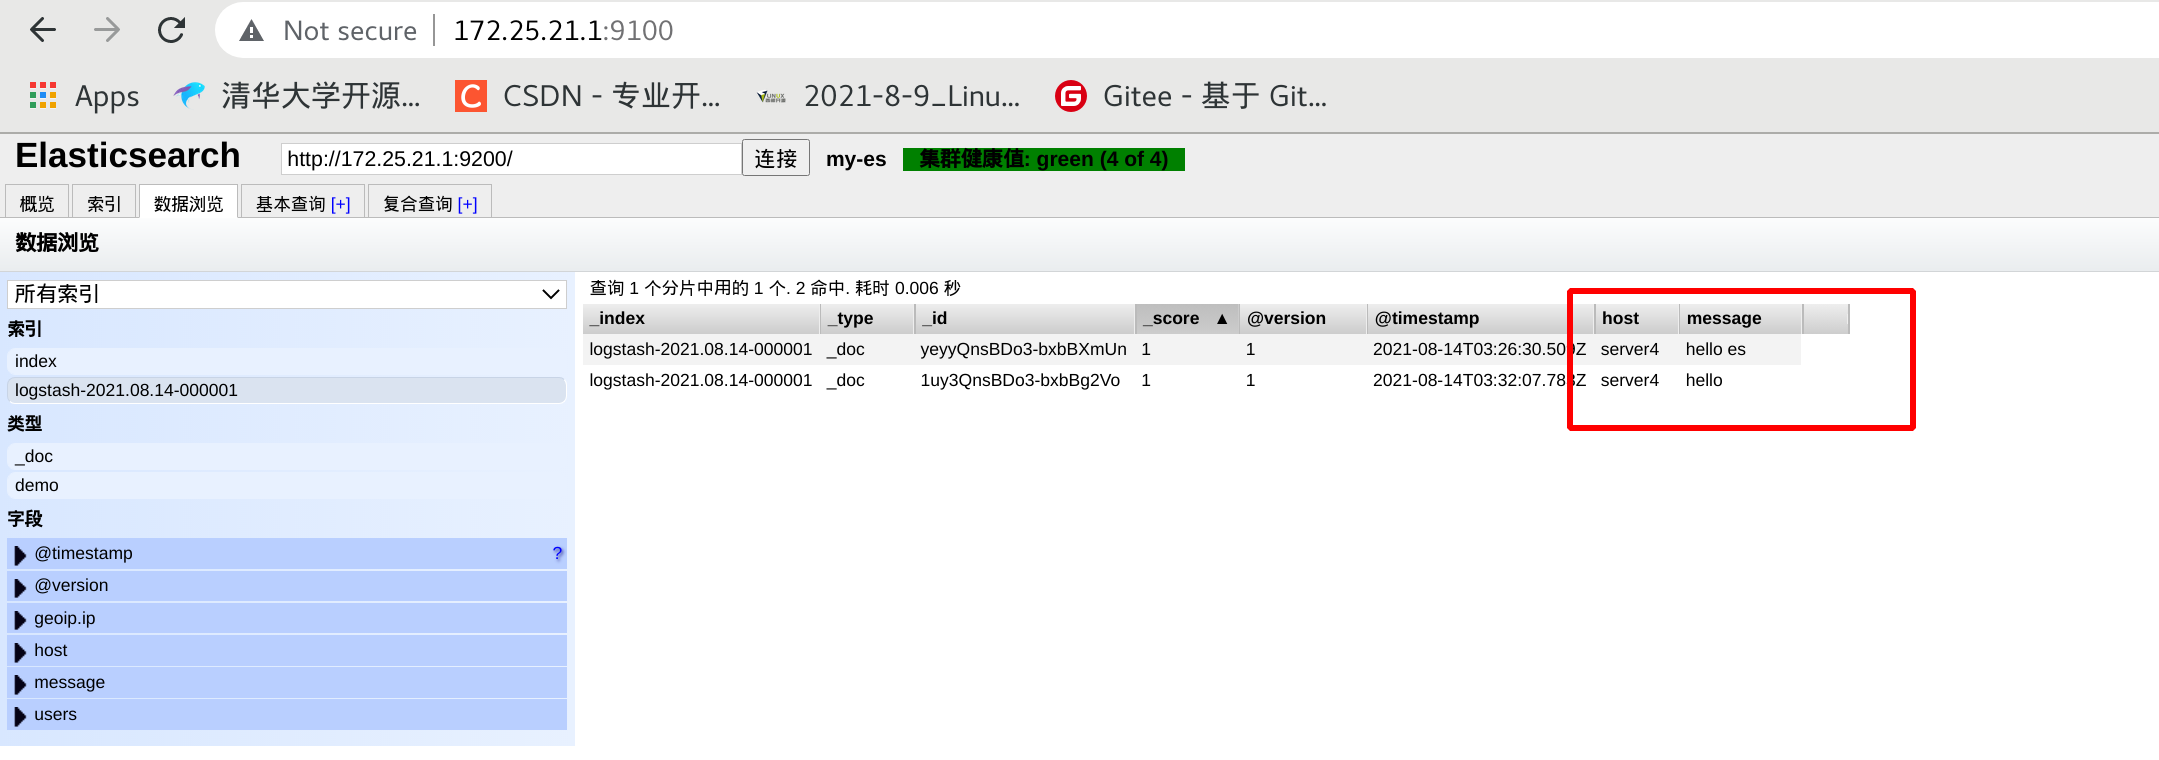The image size is (2159, 760).
Task: Click the [+] next to 基本查询
Action: (341, 204)
